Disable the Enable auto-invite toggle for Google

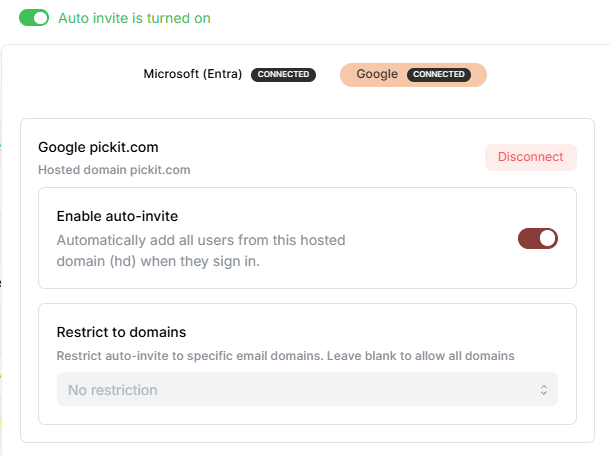click(x=537, y=238)
